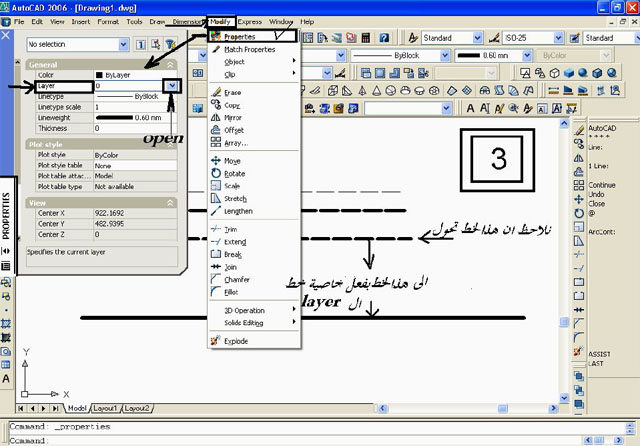Open the Help menu

coord(307,22)
